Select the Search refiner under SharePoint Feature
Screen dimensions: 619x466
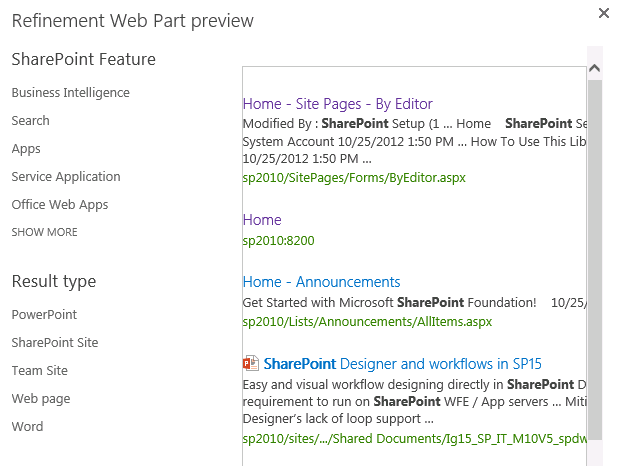(30, 120)
